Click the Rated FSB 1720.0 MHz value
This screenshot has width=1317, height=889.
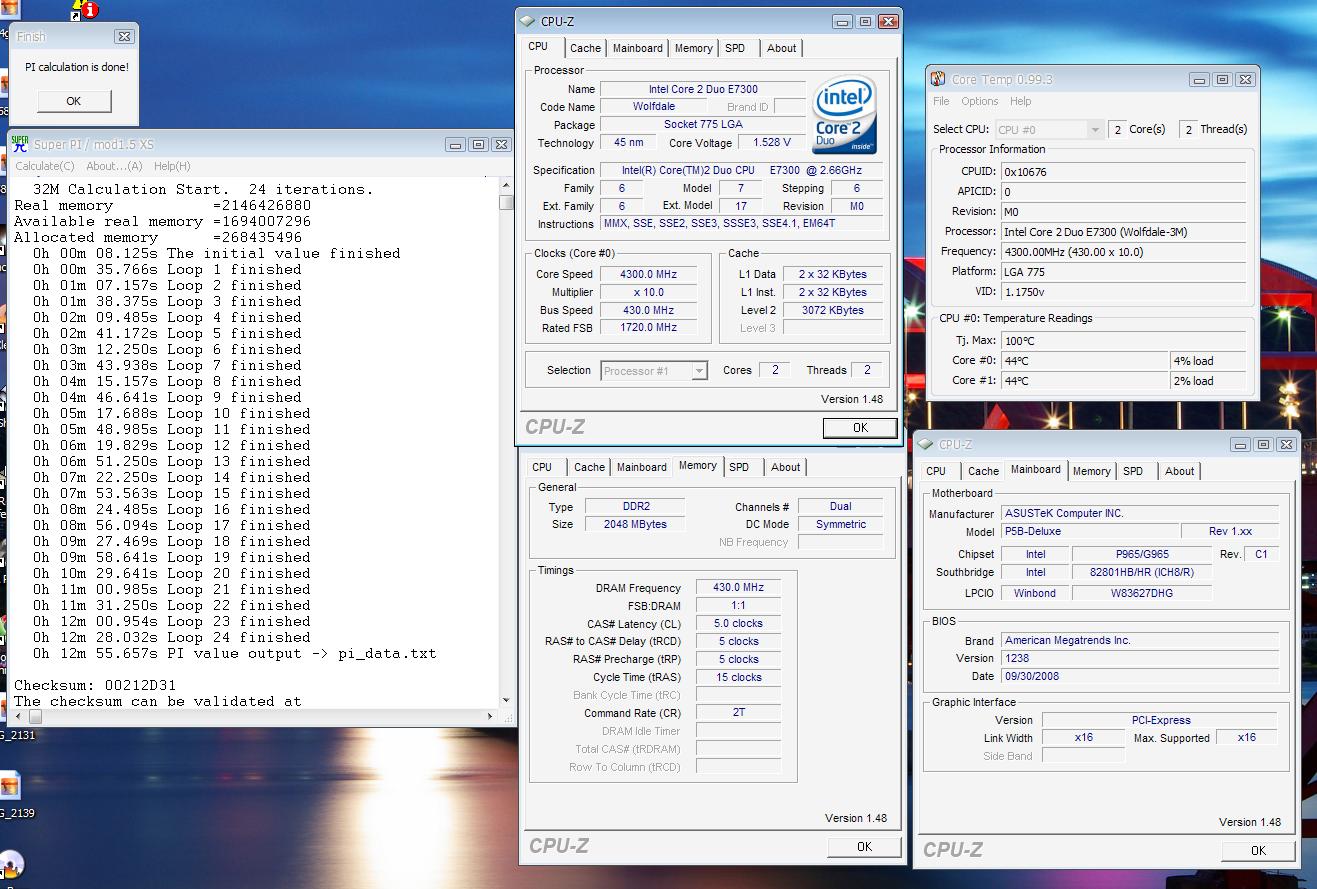[x=648, y=328]
